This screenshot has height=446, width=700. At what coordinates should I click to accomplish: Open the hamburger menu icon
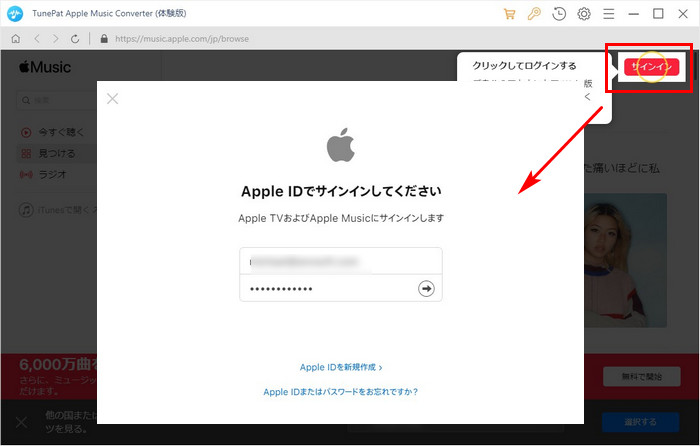[608, 14]
